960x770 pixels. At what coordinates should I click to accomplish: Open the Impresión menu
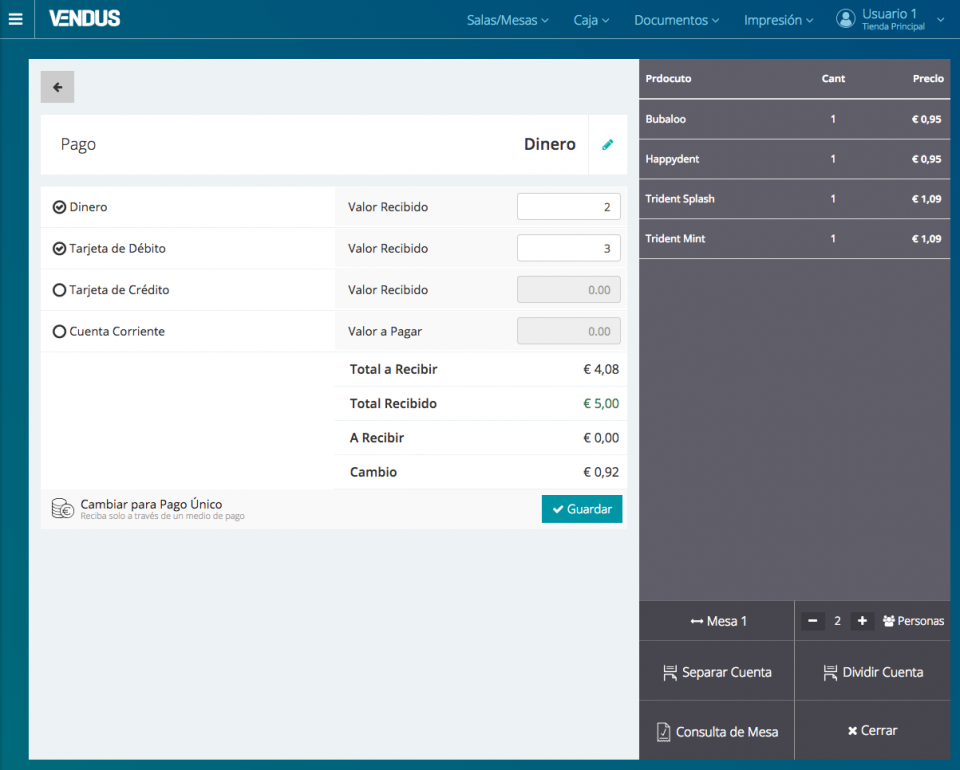[778, 20]
